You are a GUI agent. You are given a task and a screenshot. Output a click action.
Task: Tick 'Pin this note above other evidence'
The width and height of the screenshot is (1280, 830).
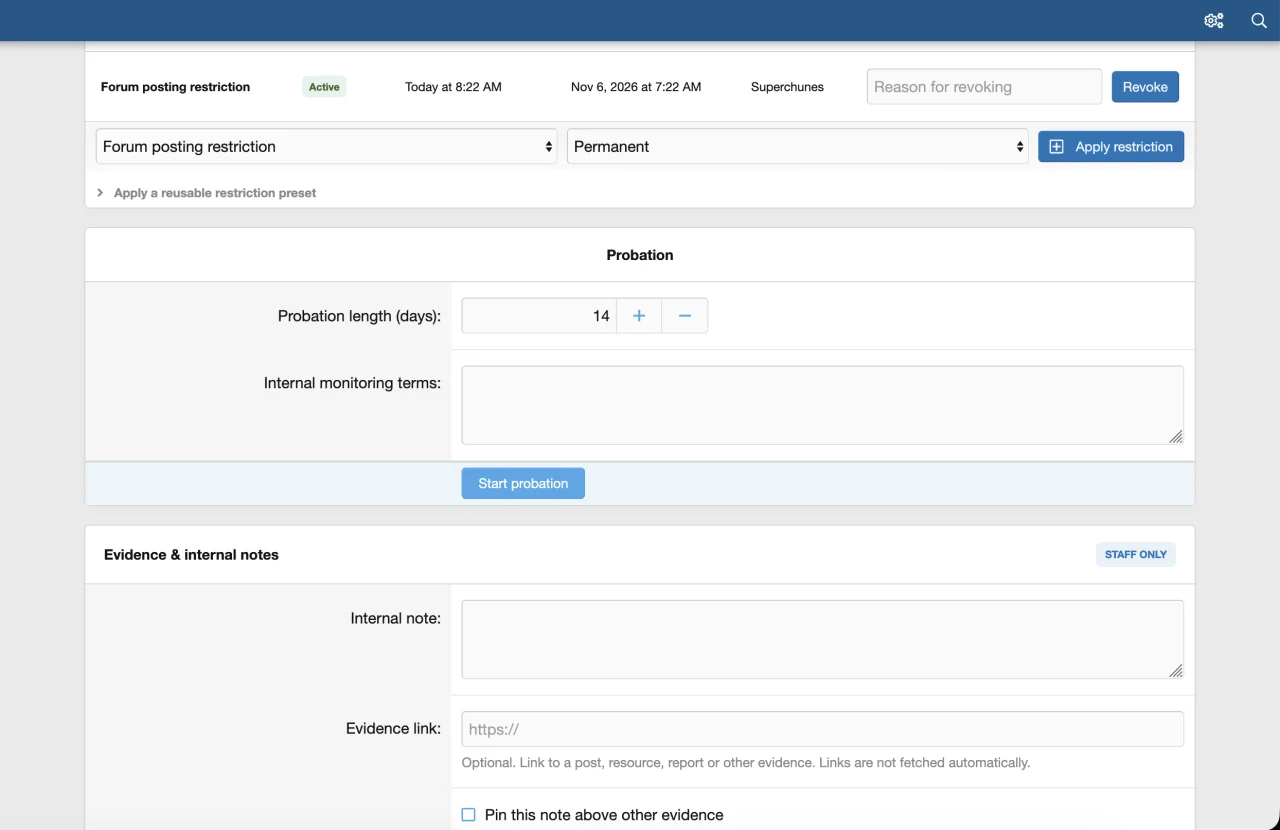pos(468,815)
